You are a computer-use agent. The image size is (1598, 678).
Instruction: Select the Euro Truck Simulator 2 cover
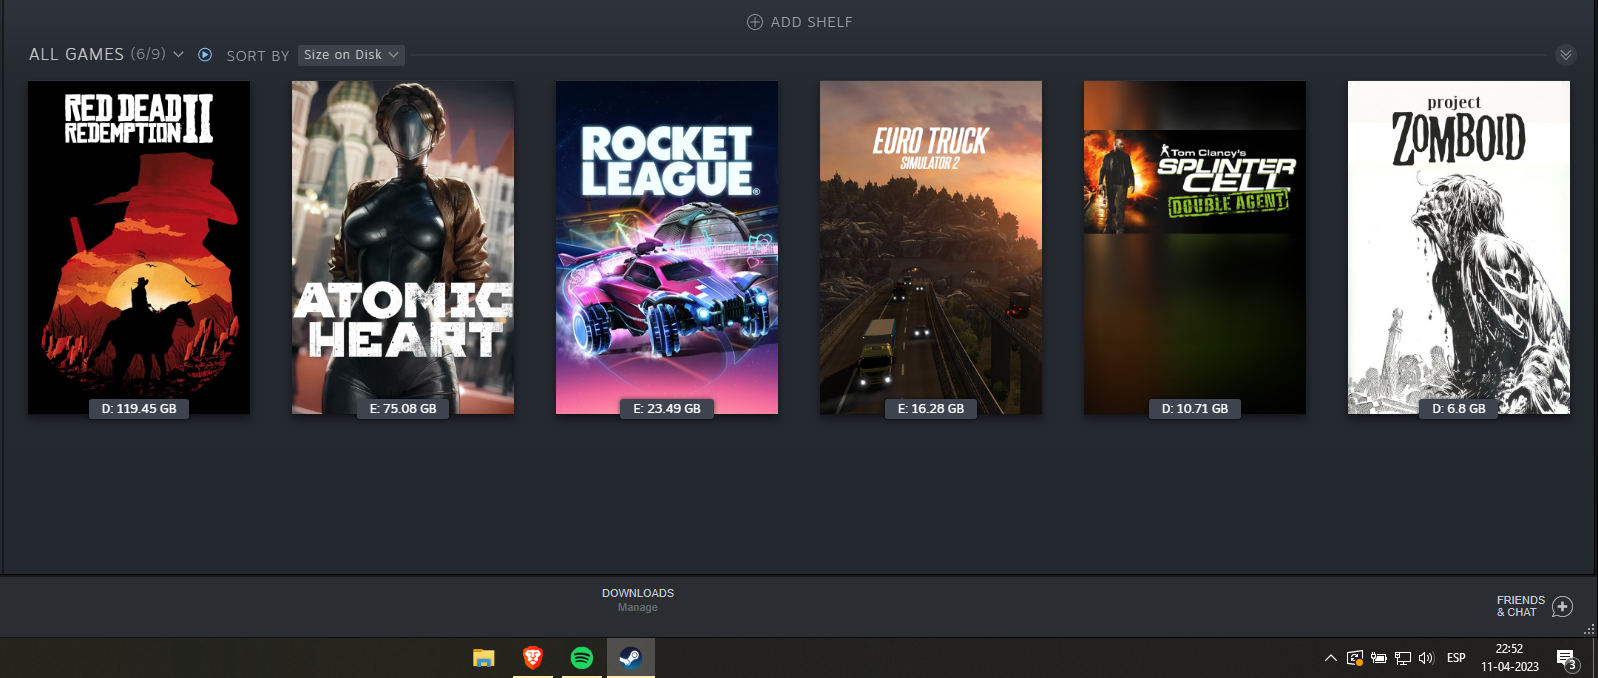(931, 247)
